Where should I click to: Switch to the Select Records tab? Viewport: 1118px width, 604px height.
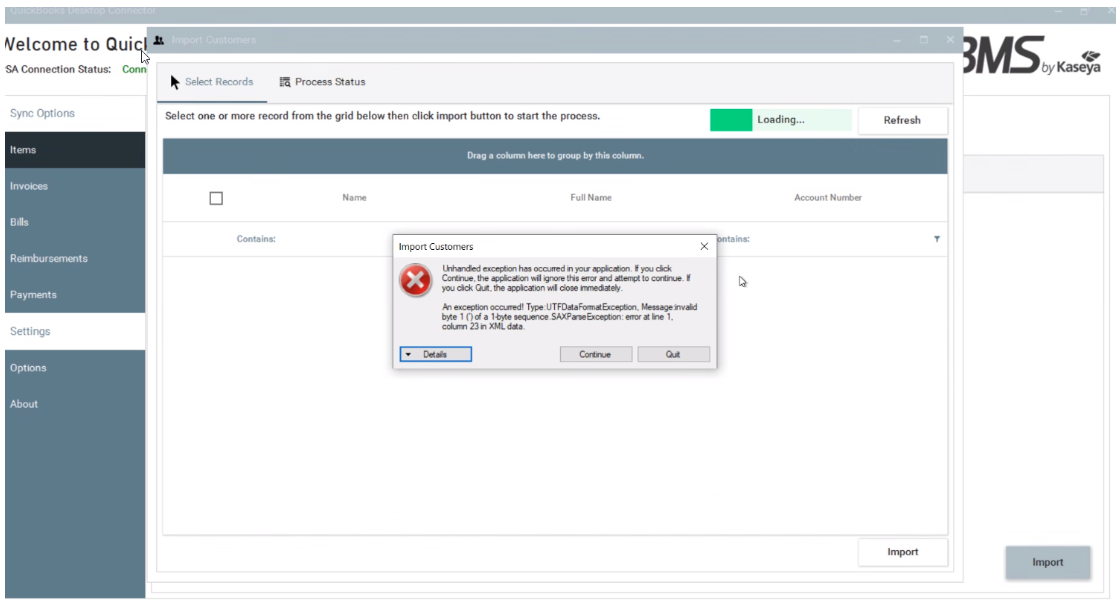point(212,82)
